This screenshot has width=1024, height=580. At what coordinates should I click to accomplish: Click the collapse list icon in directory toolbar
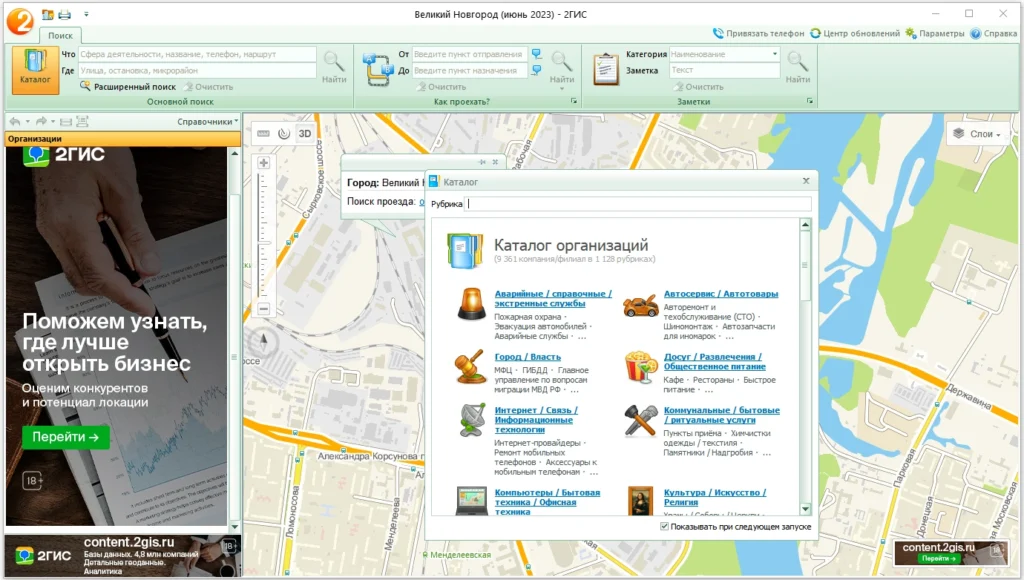coord(66,121)
